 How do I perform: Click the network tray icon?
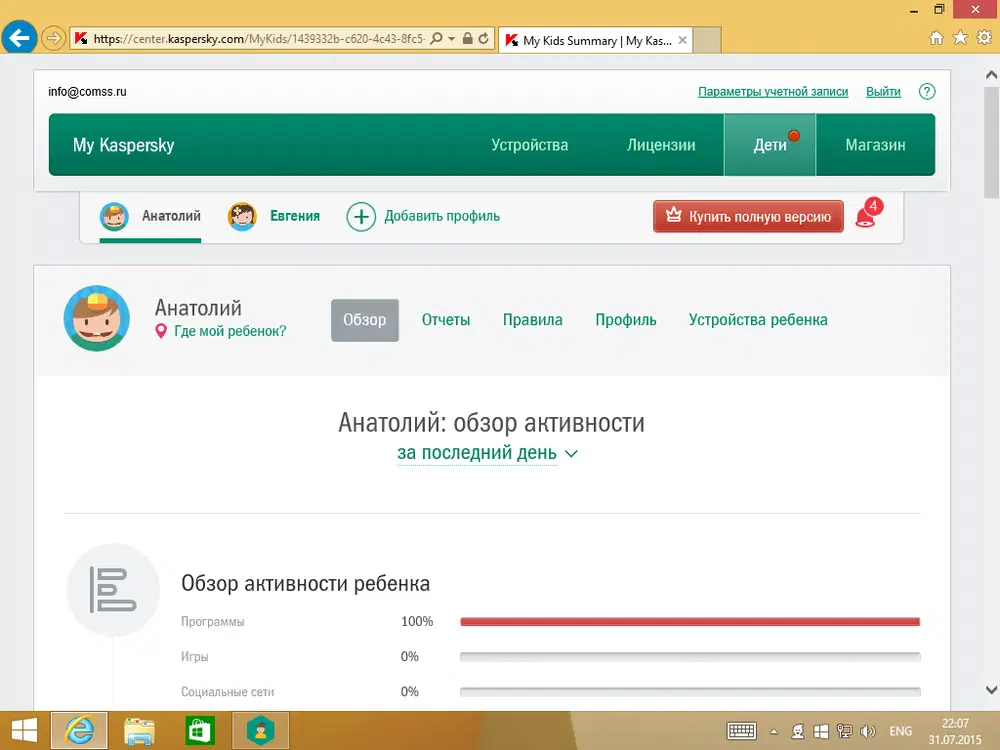(x=844, y=731)
